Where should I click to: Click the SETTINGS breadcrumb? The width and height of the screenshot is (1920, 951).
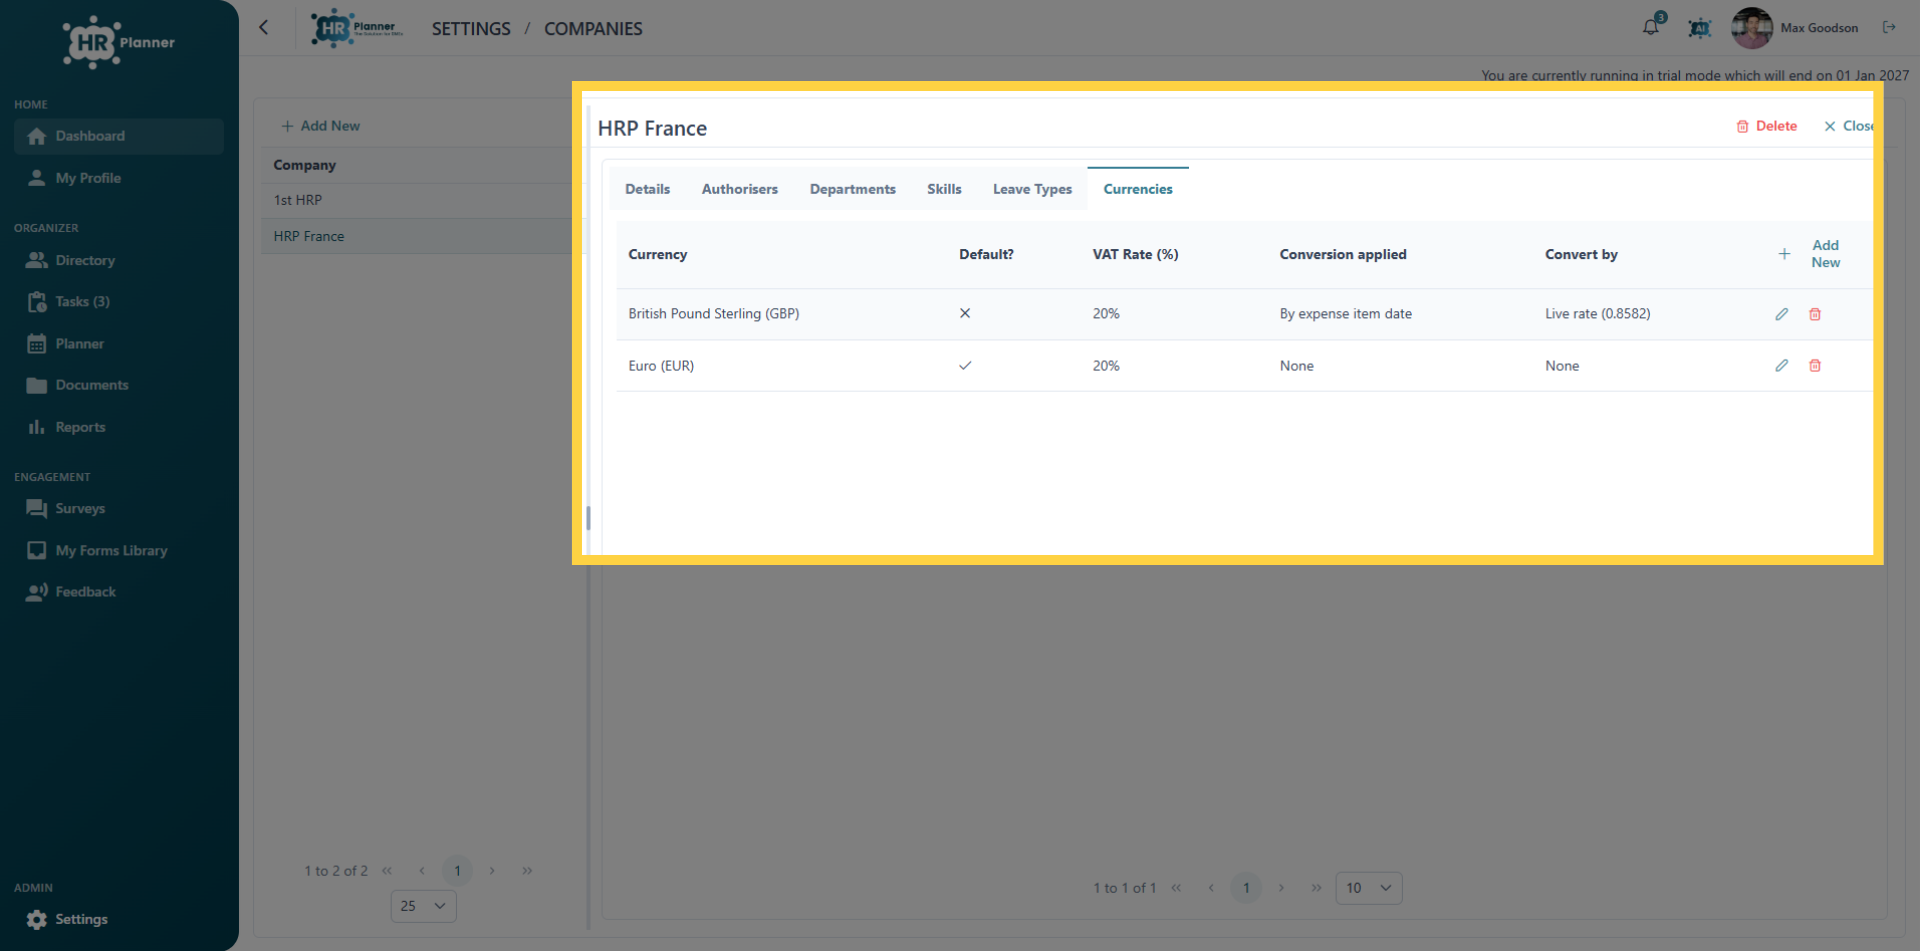point(471,29)
